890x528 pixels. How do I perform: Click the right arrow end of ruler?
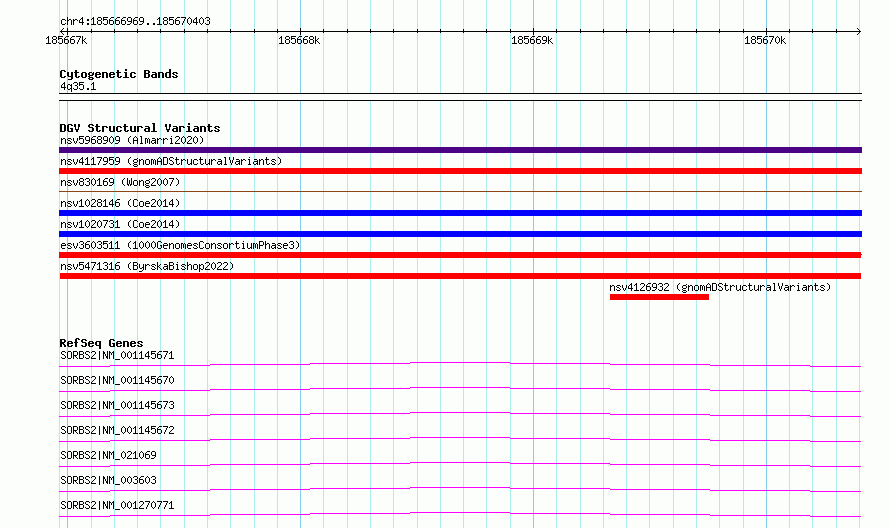pyautogui.click(x=859, y=31)
